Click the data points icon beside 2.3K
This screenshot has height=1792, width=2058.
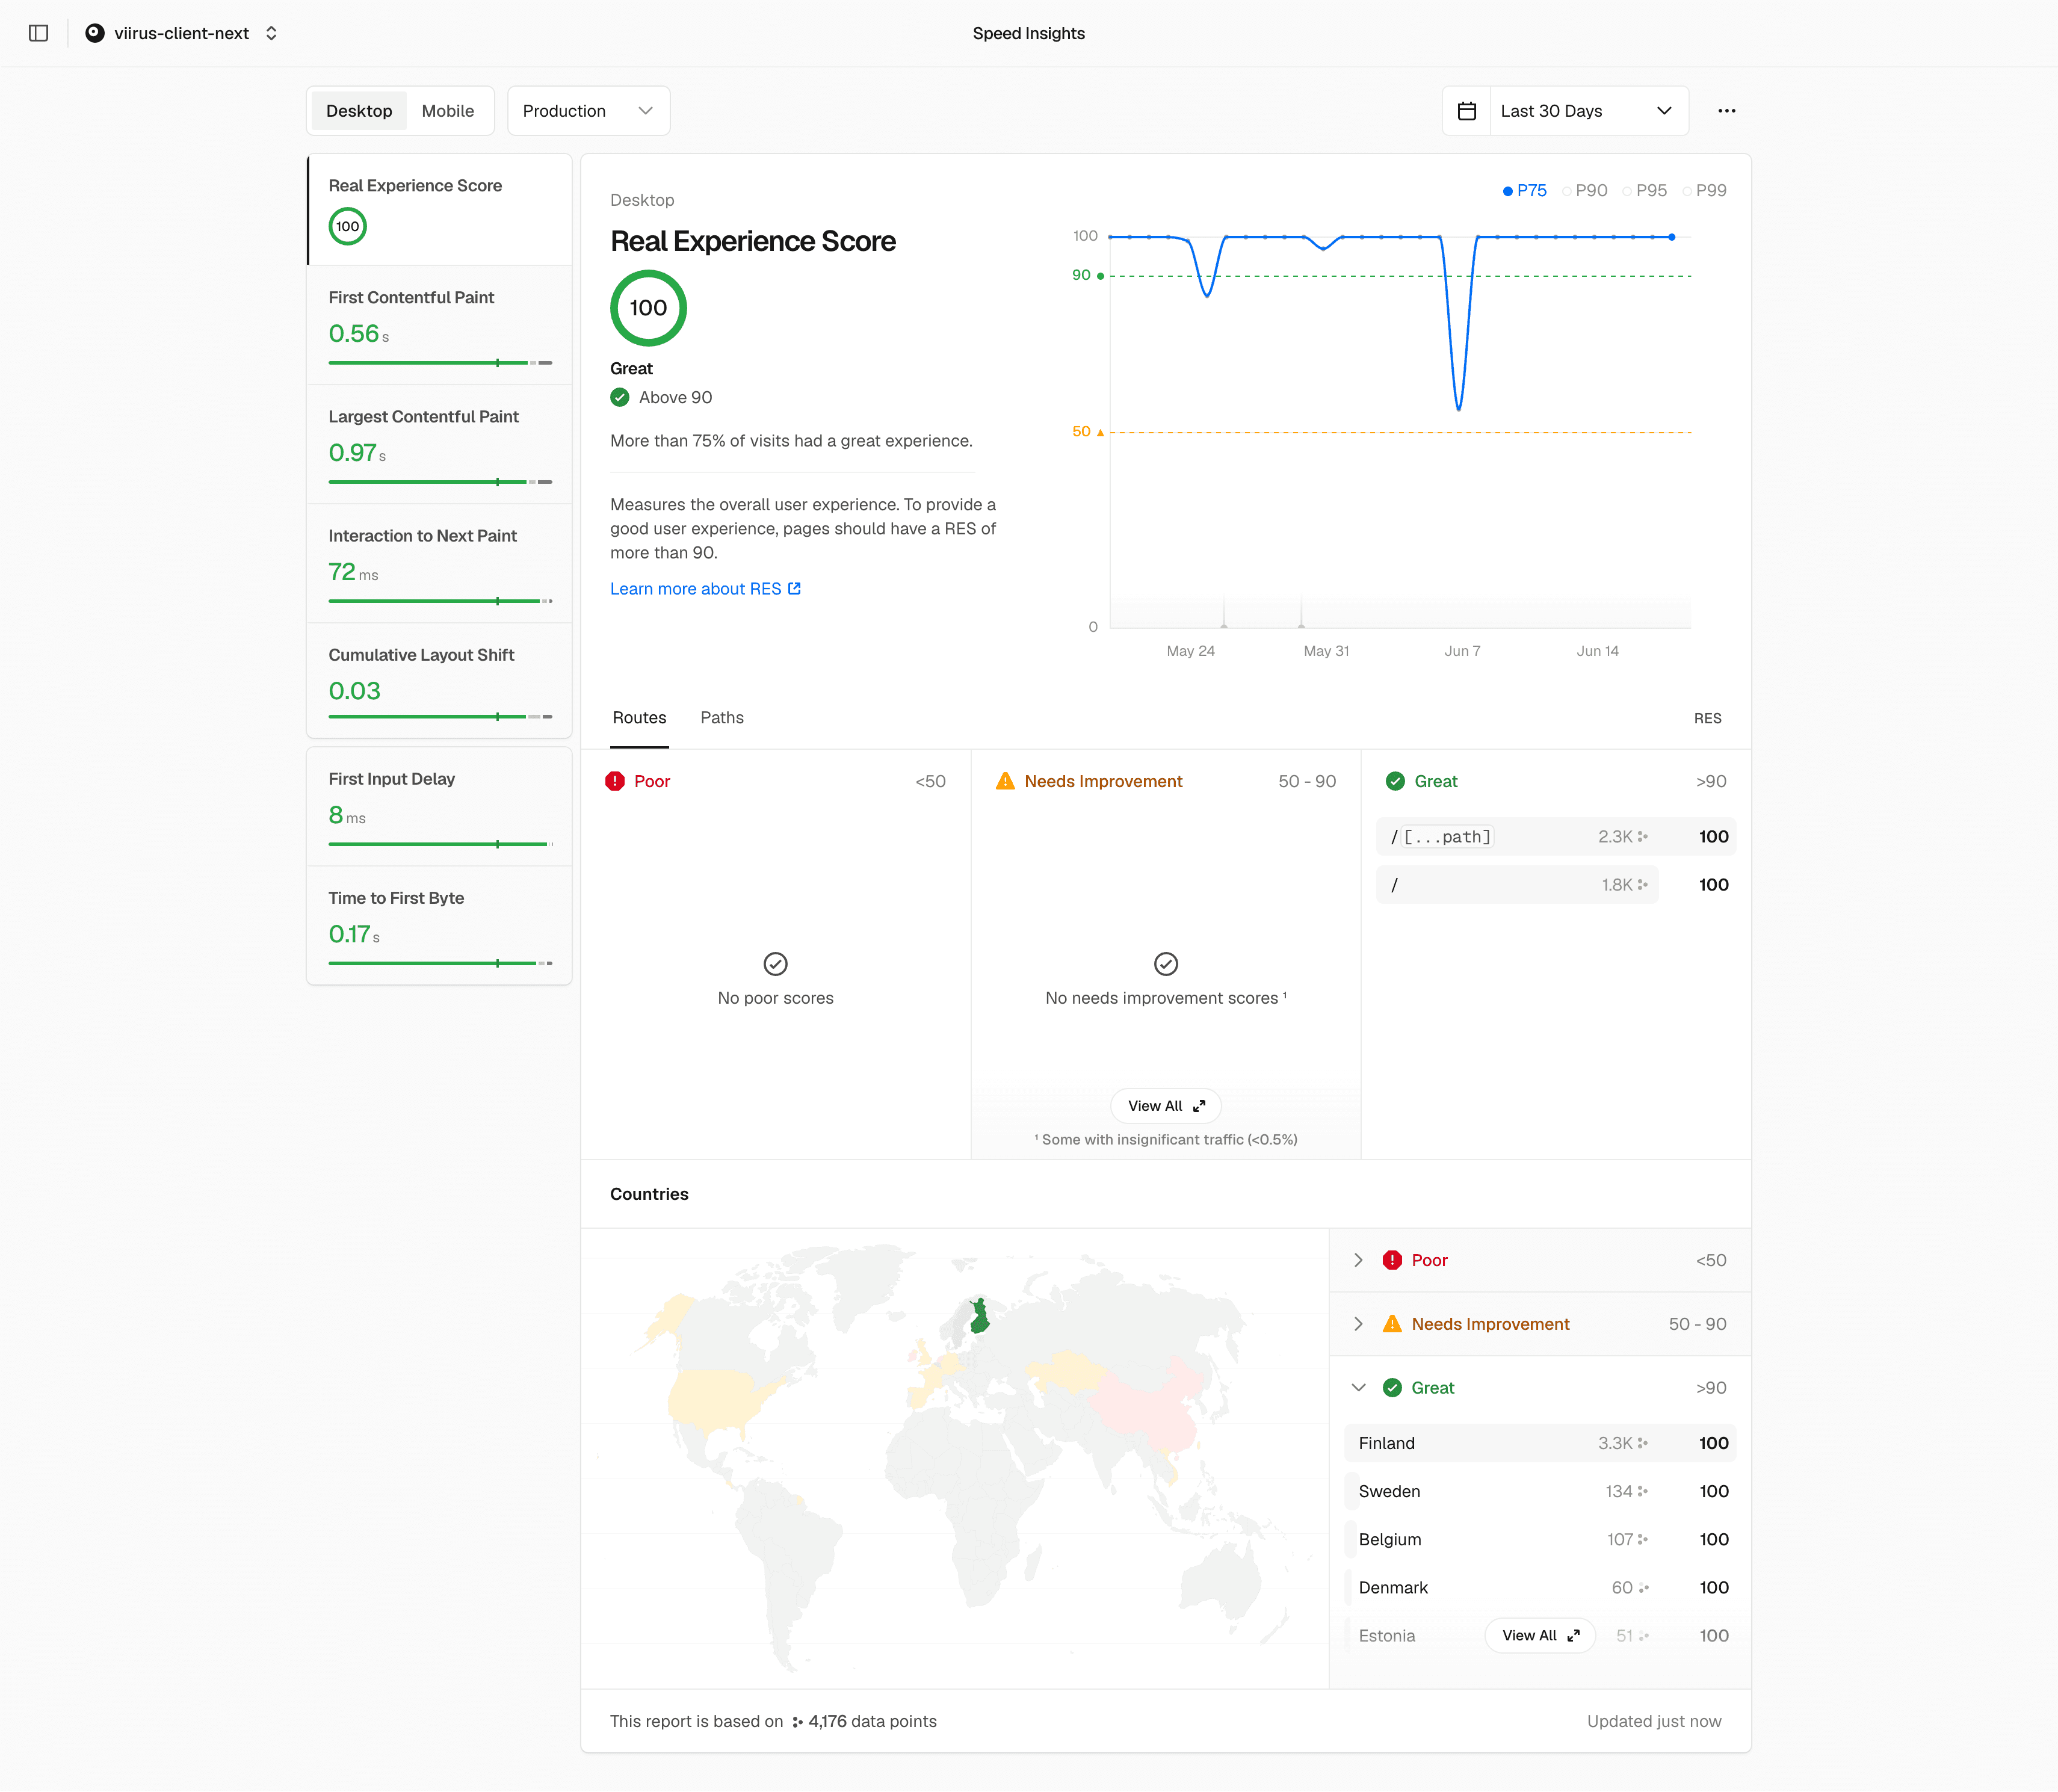[1643, 837]
